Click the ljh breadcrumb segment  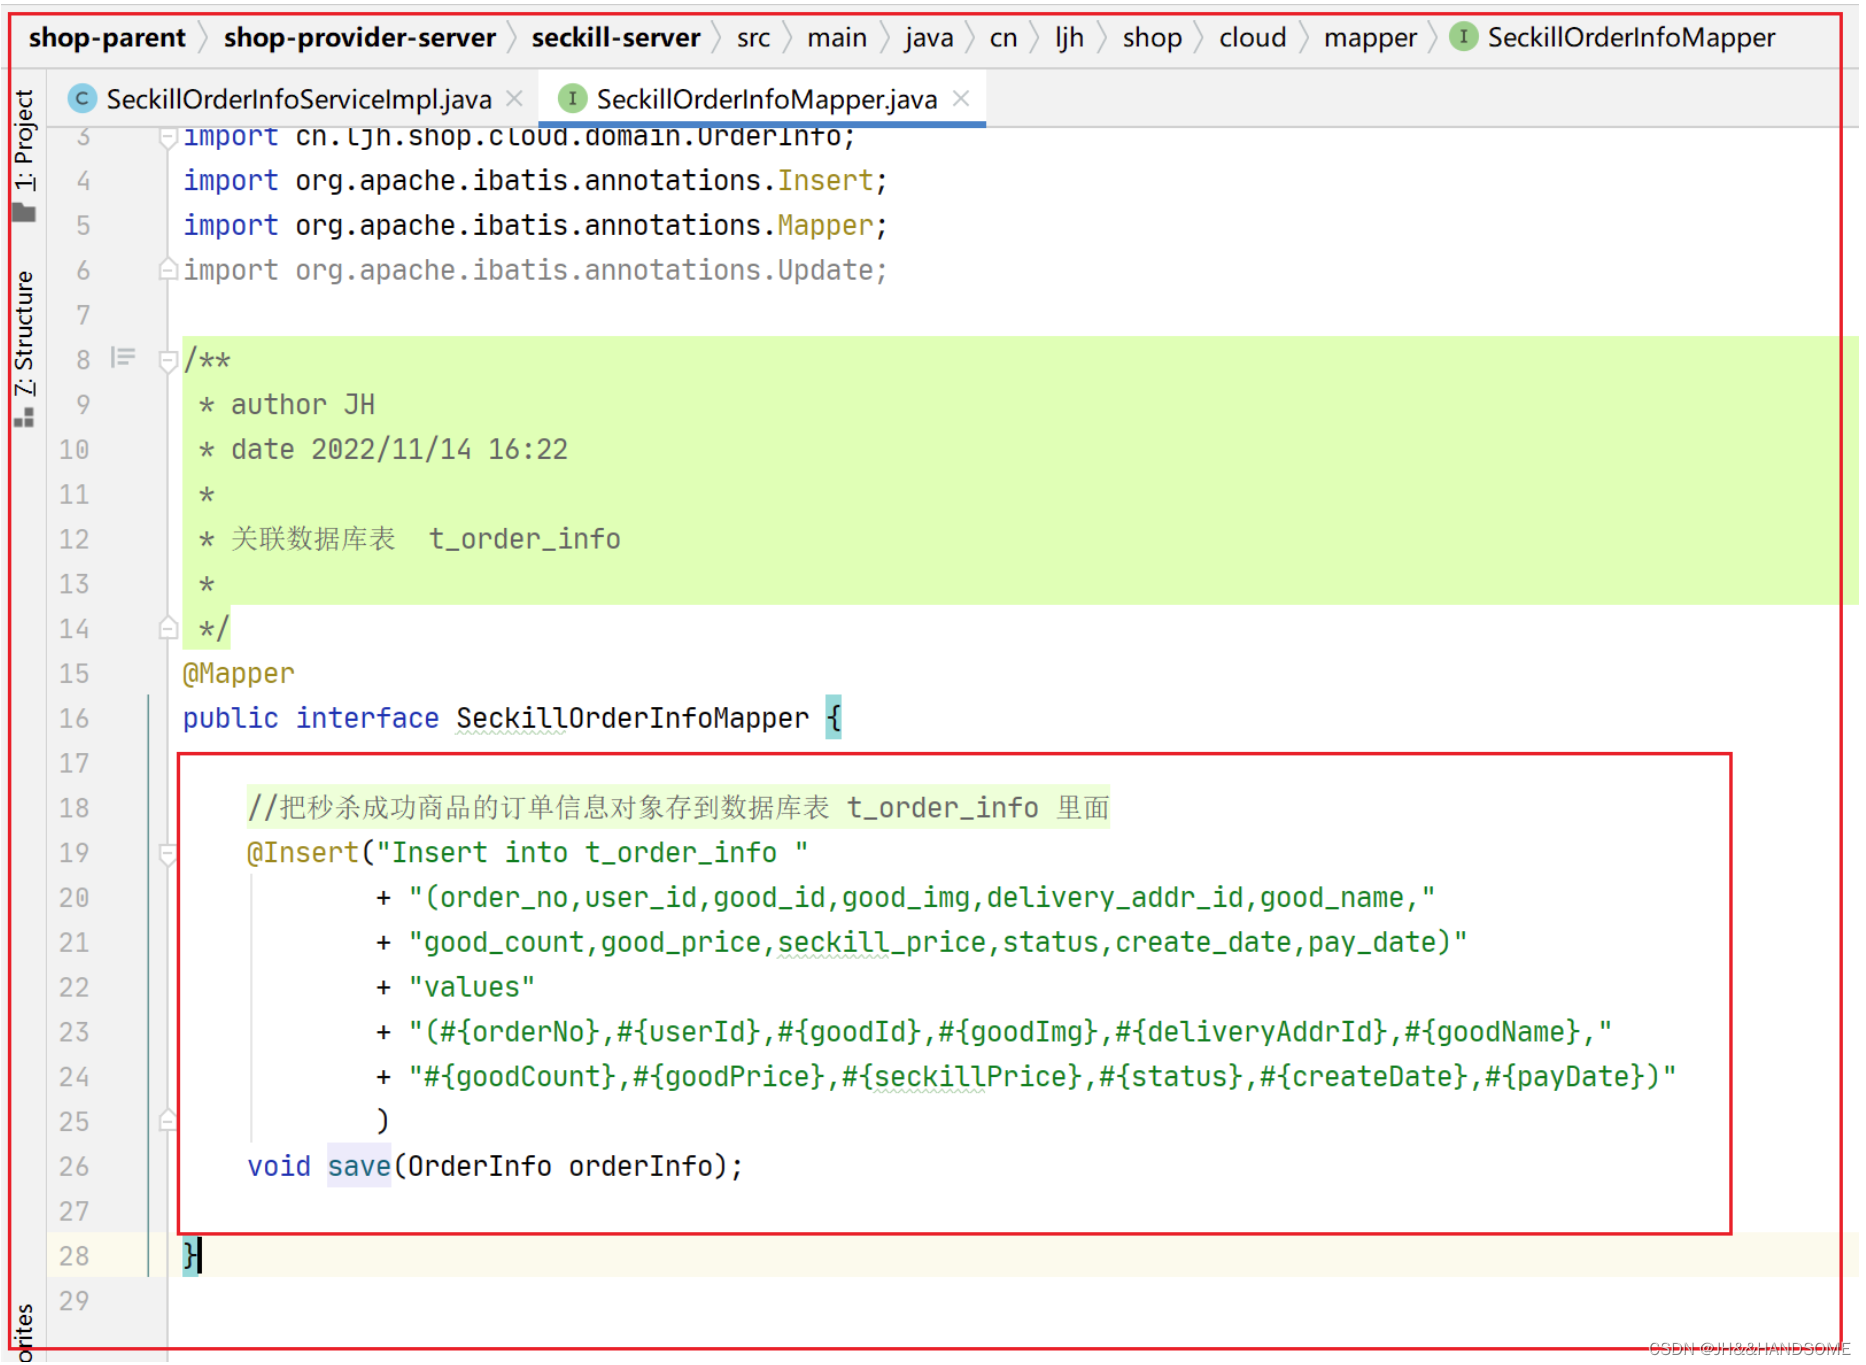1069,38
